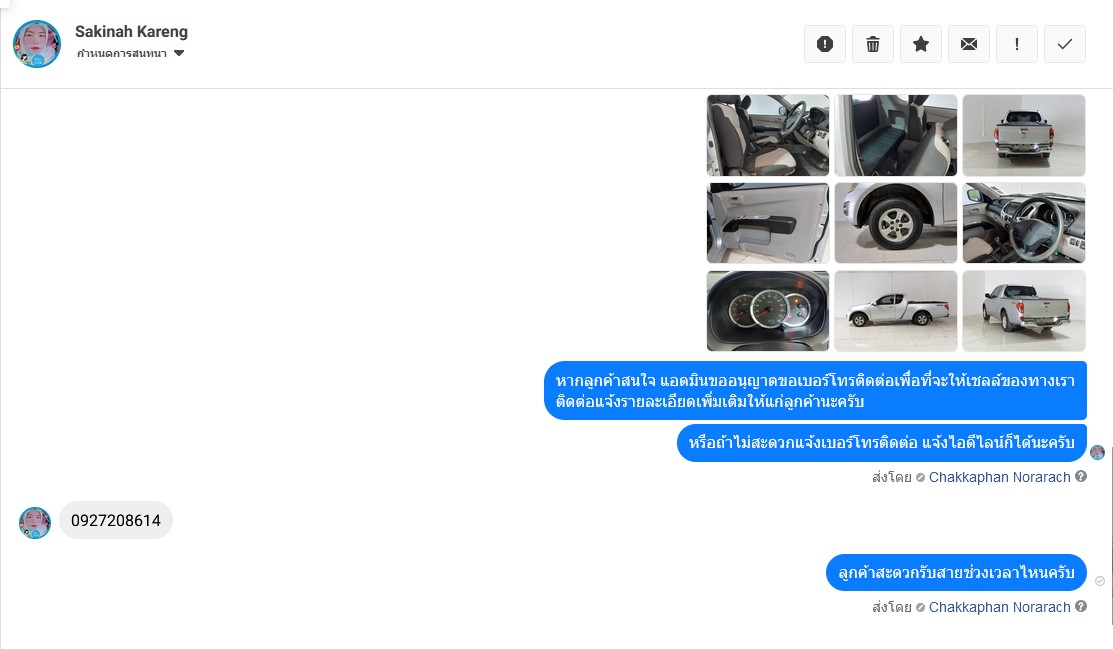Star this conversation as follow-up

(x=921, y=44)
